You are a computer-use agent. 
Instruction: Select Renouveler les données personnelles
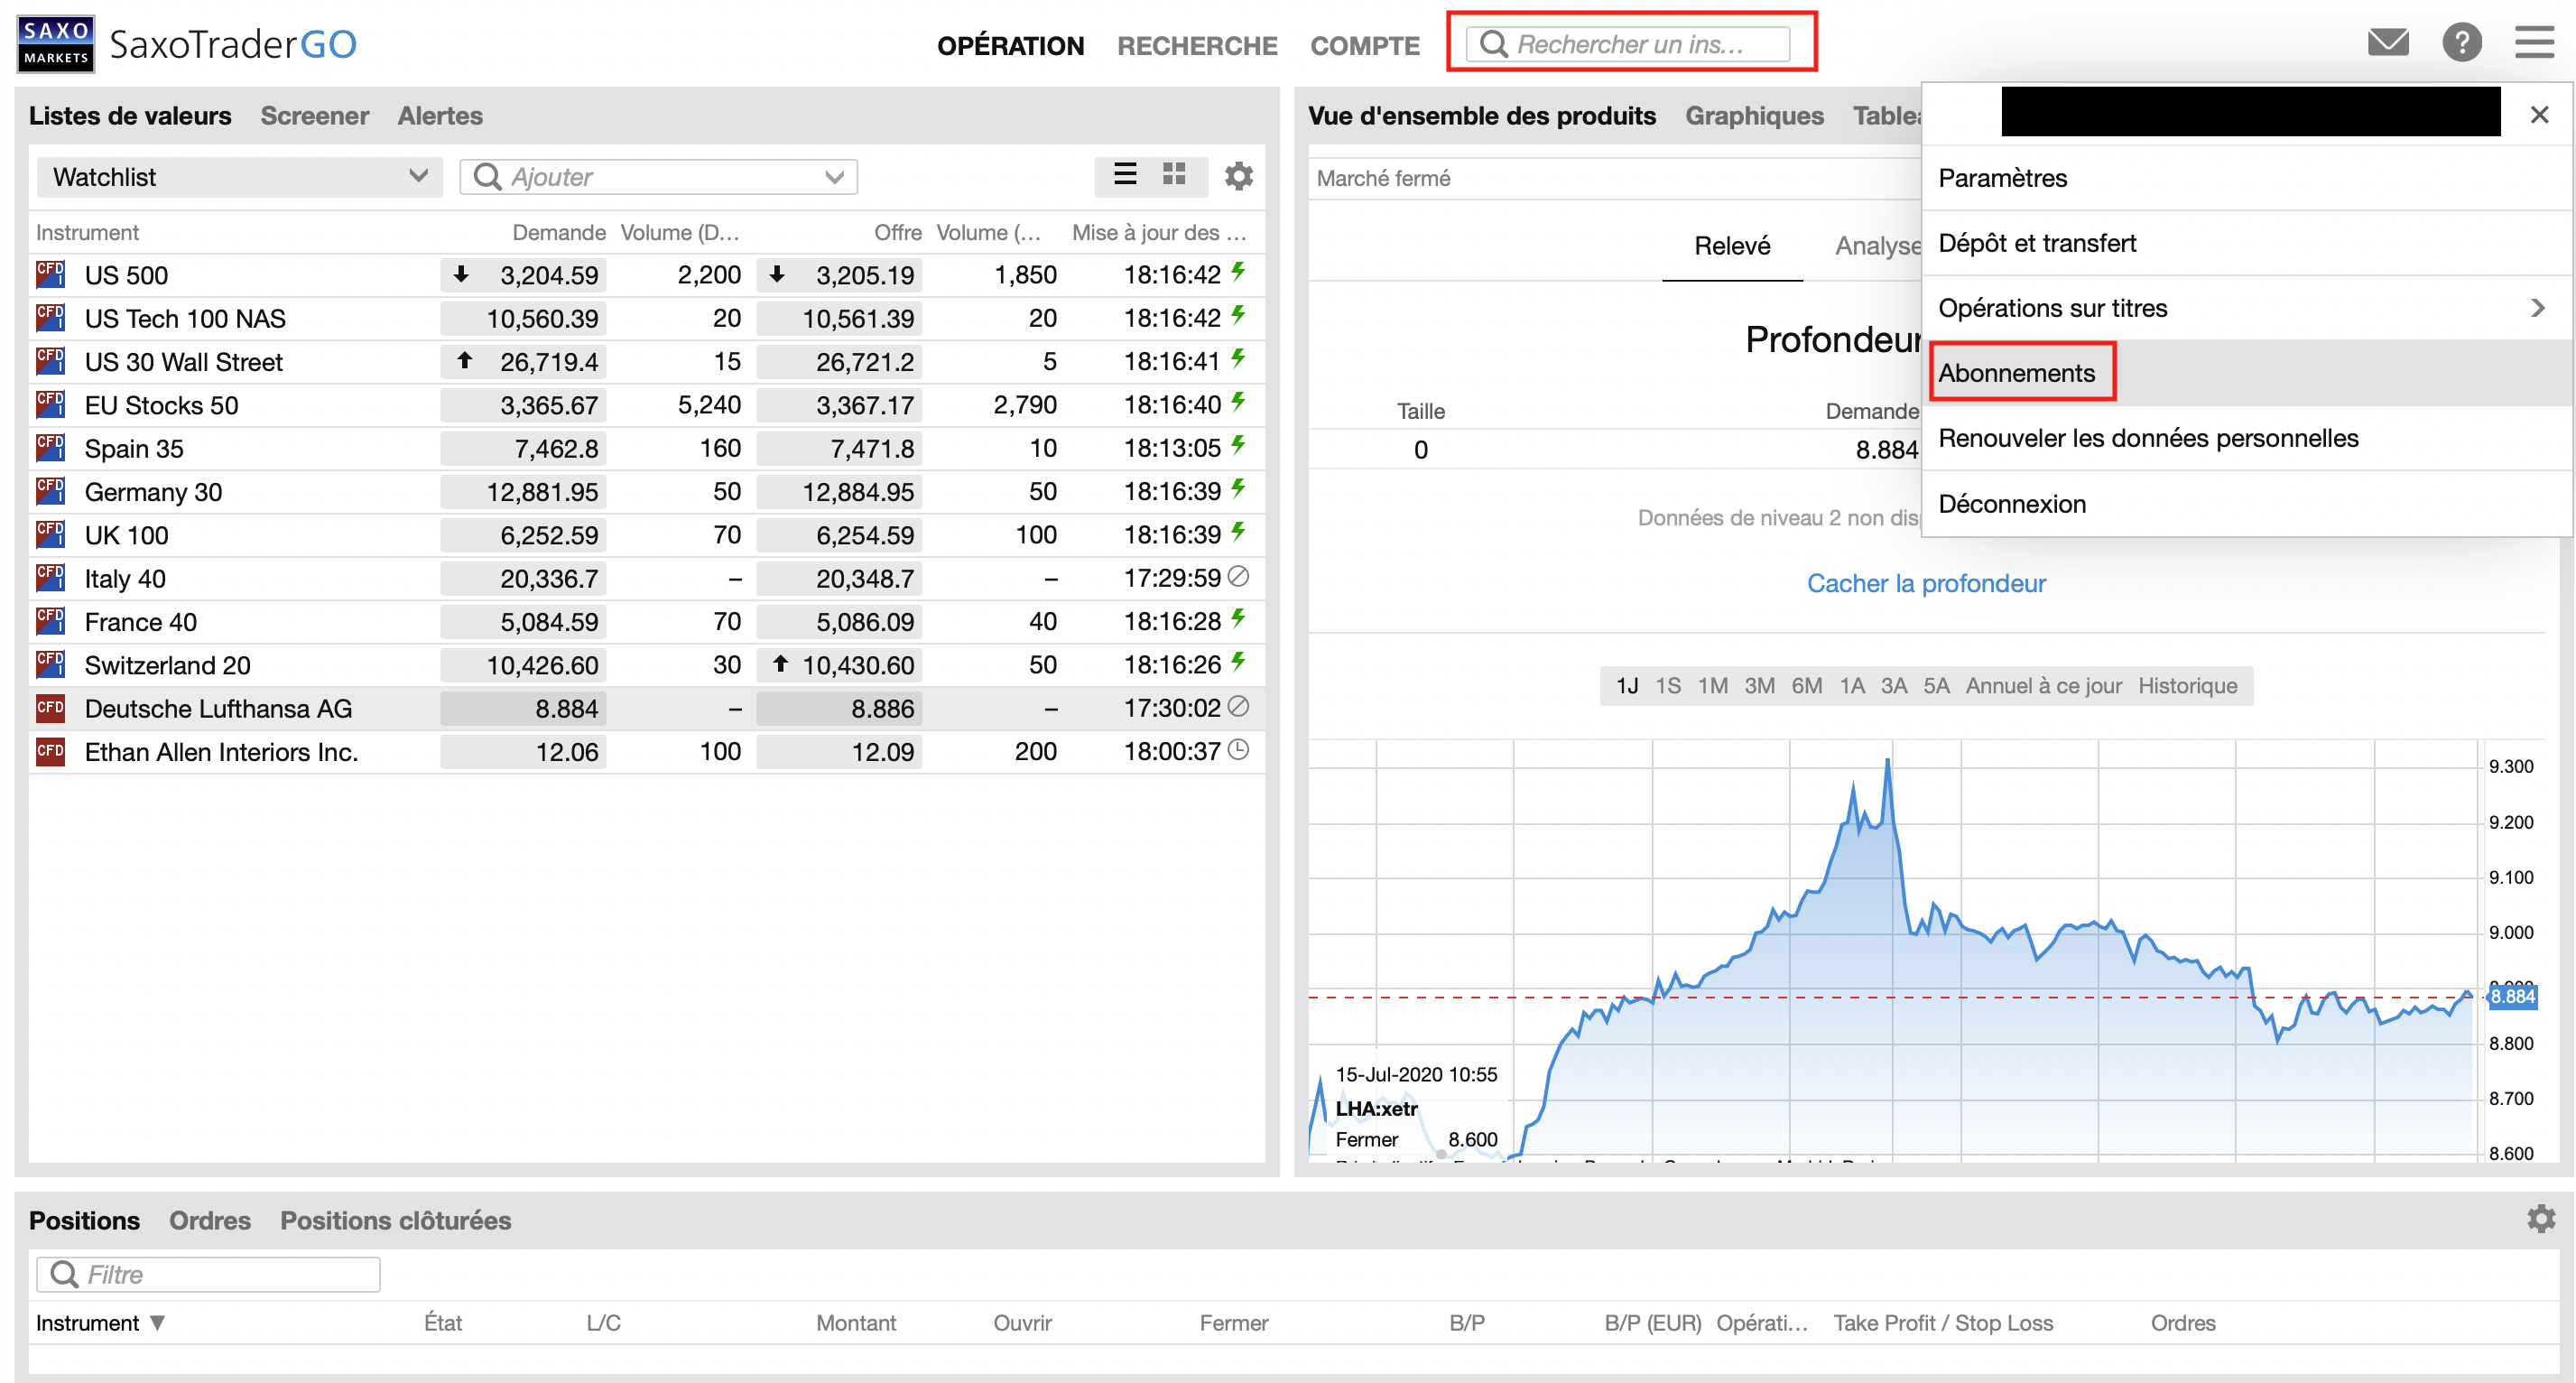pos(2246,438)
